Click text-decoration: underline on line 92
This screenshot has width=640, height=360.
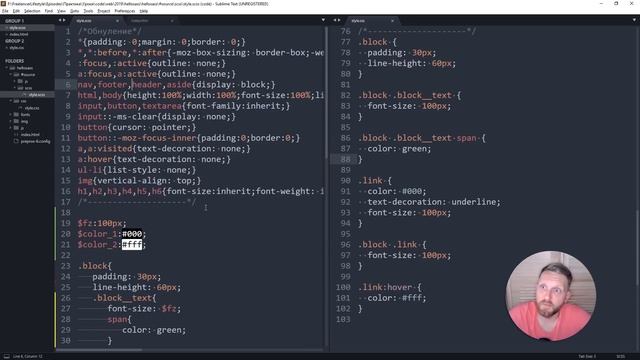(433, 202)
